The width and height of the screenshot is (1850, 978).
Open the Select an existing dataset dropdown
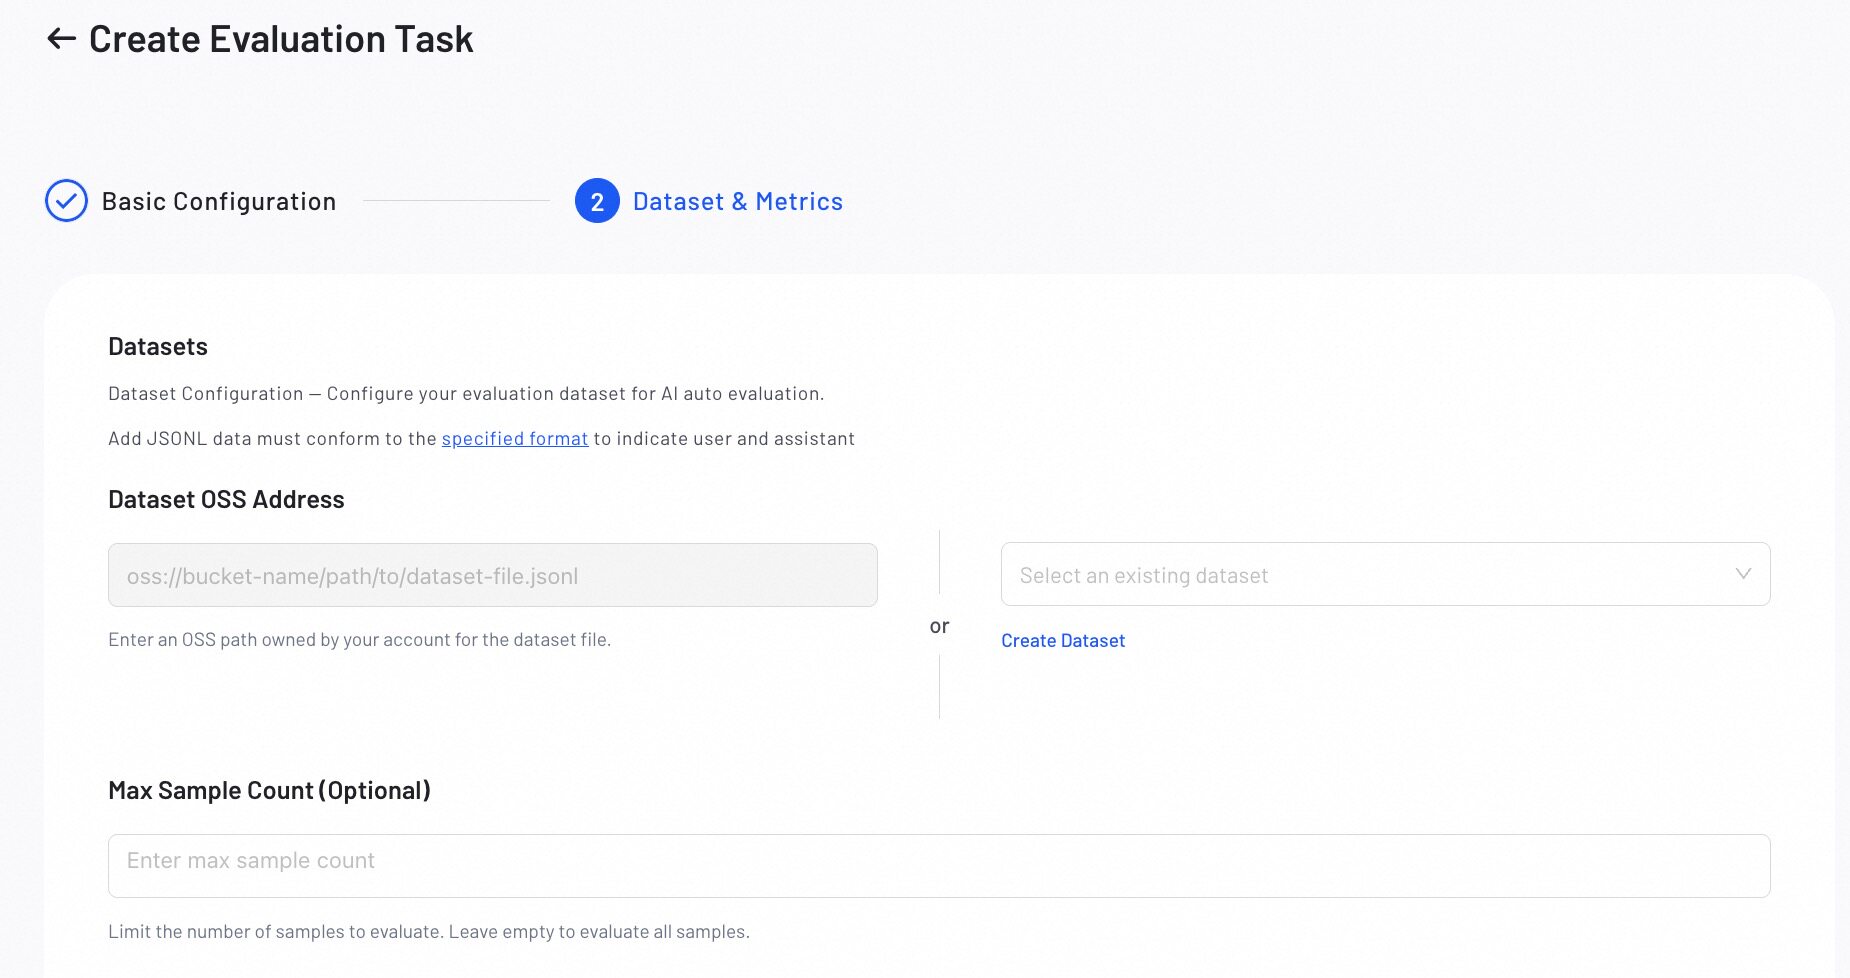tap(1385, 574)
